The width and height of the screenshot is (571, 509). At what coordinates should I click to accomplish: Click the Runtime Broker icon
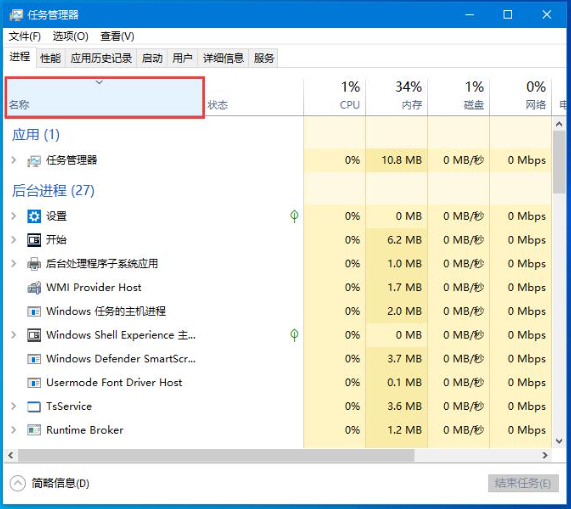[34, 430]
